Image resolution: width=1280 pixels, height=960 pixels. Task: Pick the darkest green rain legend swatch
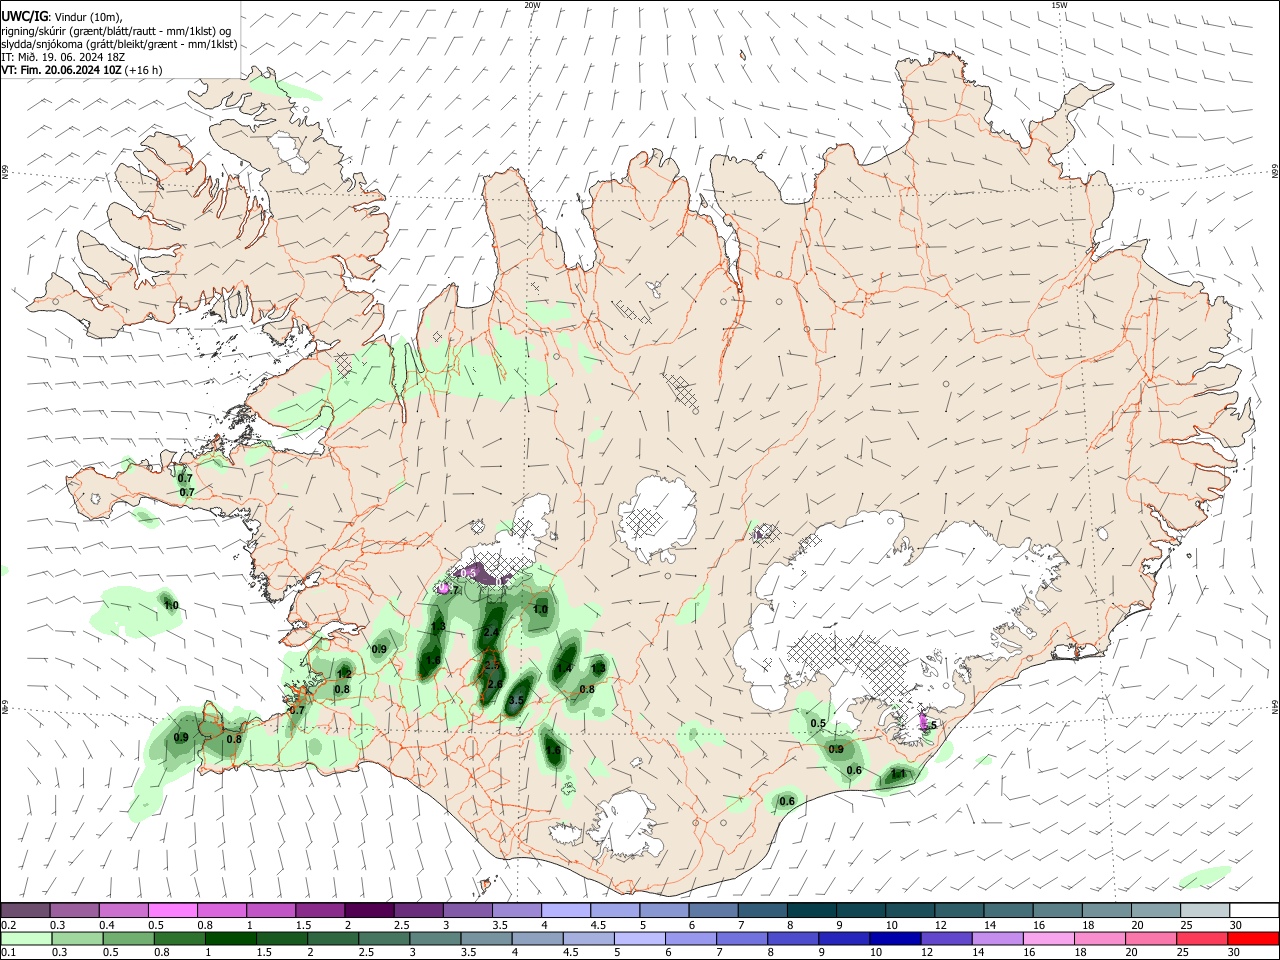pyautogui.click(x=230, y=938)
